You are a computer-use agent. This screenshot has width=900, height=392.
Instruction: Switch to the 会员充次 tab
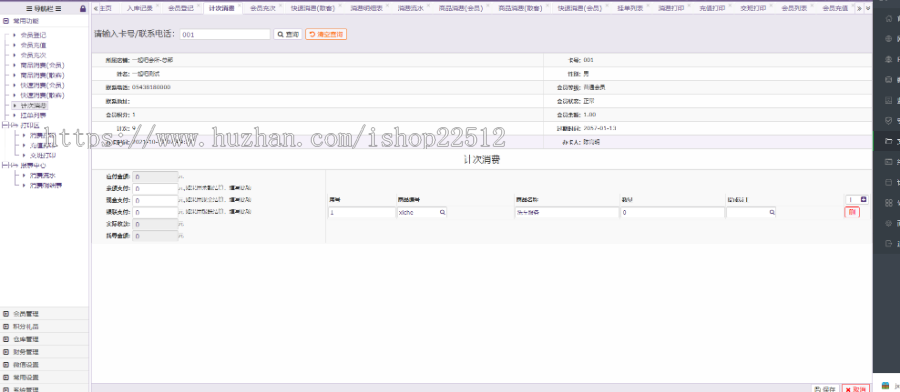click(263, 9)
